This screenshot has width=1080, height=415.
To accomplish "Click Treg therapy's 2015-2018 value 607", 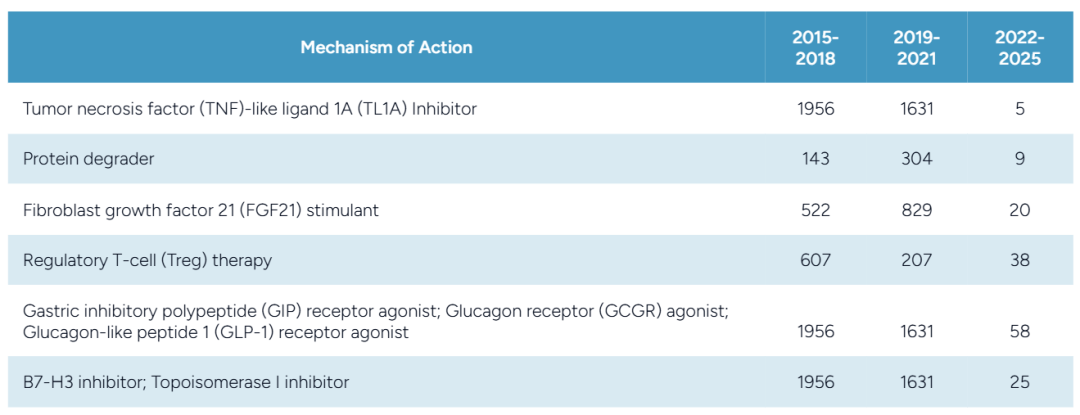I will (x=815, y=260).
